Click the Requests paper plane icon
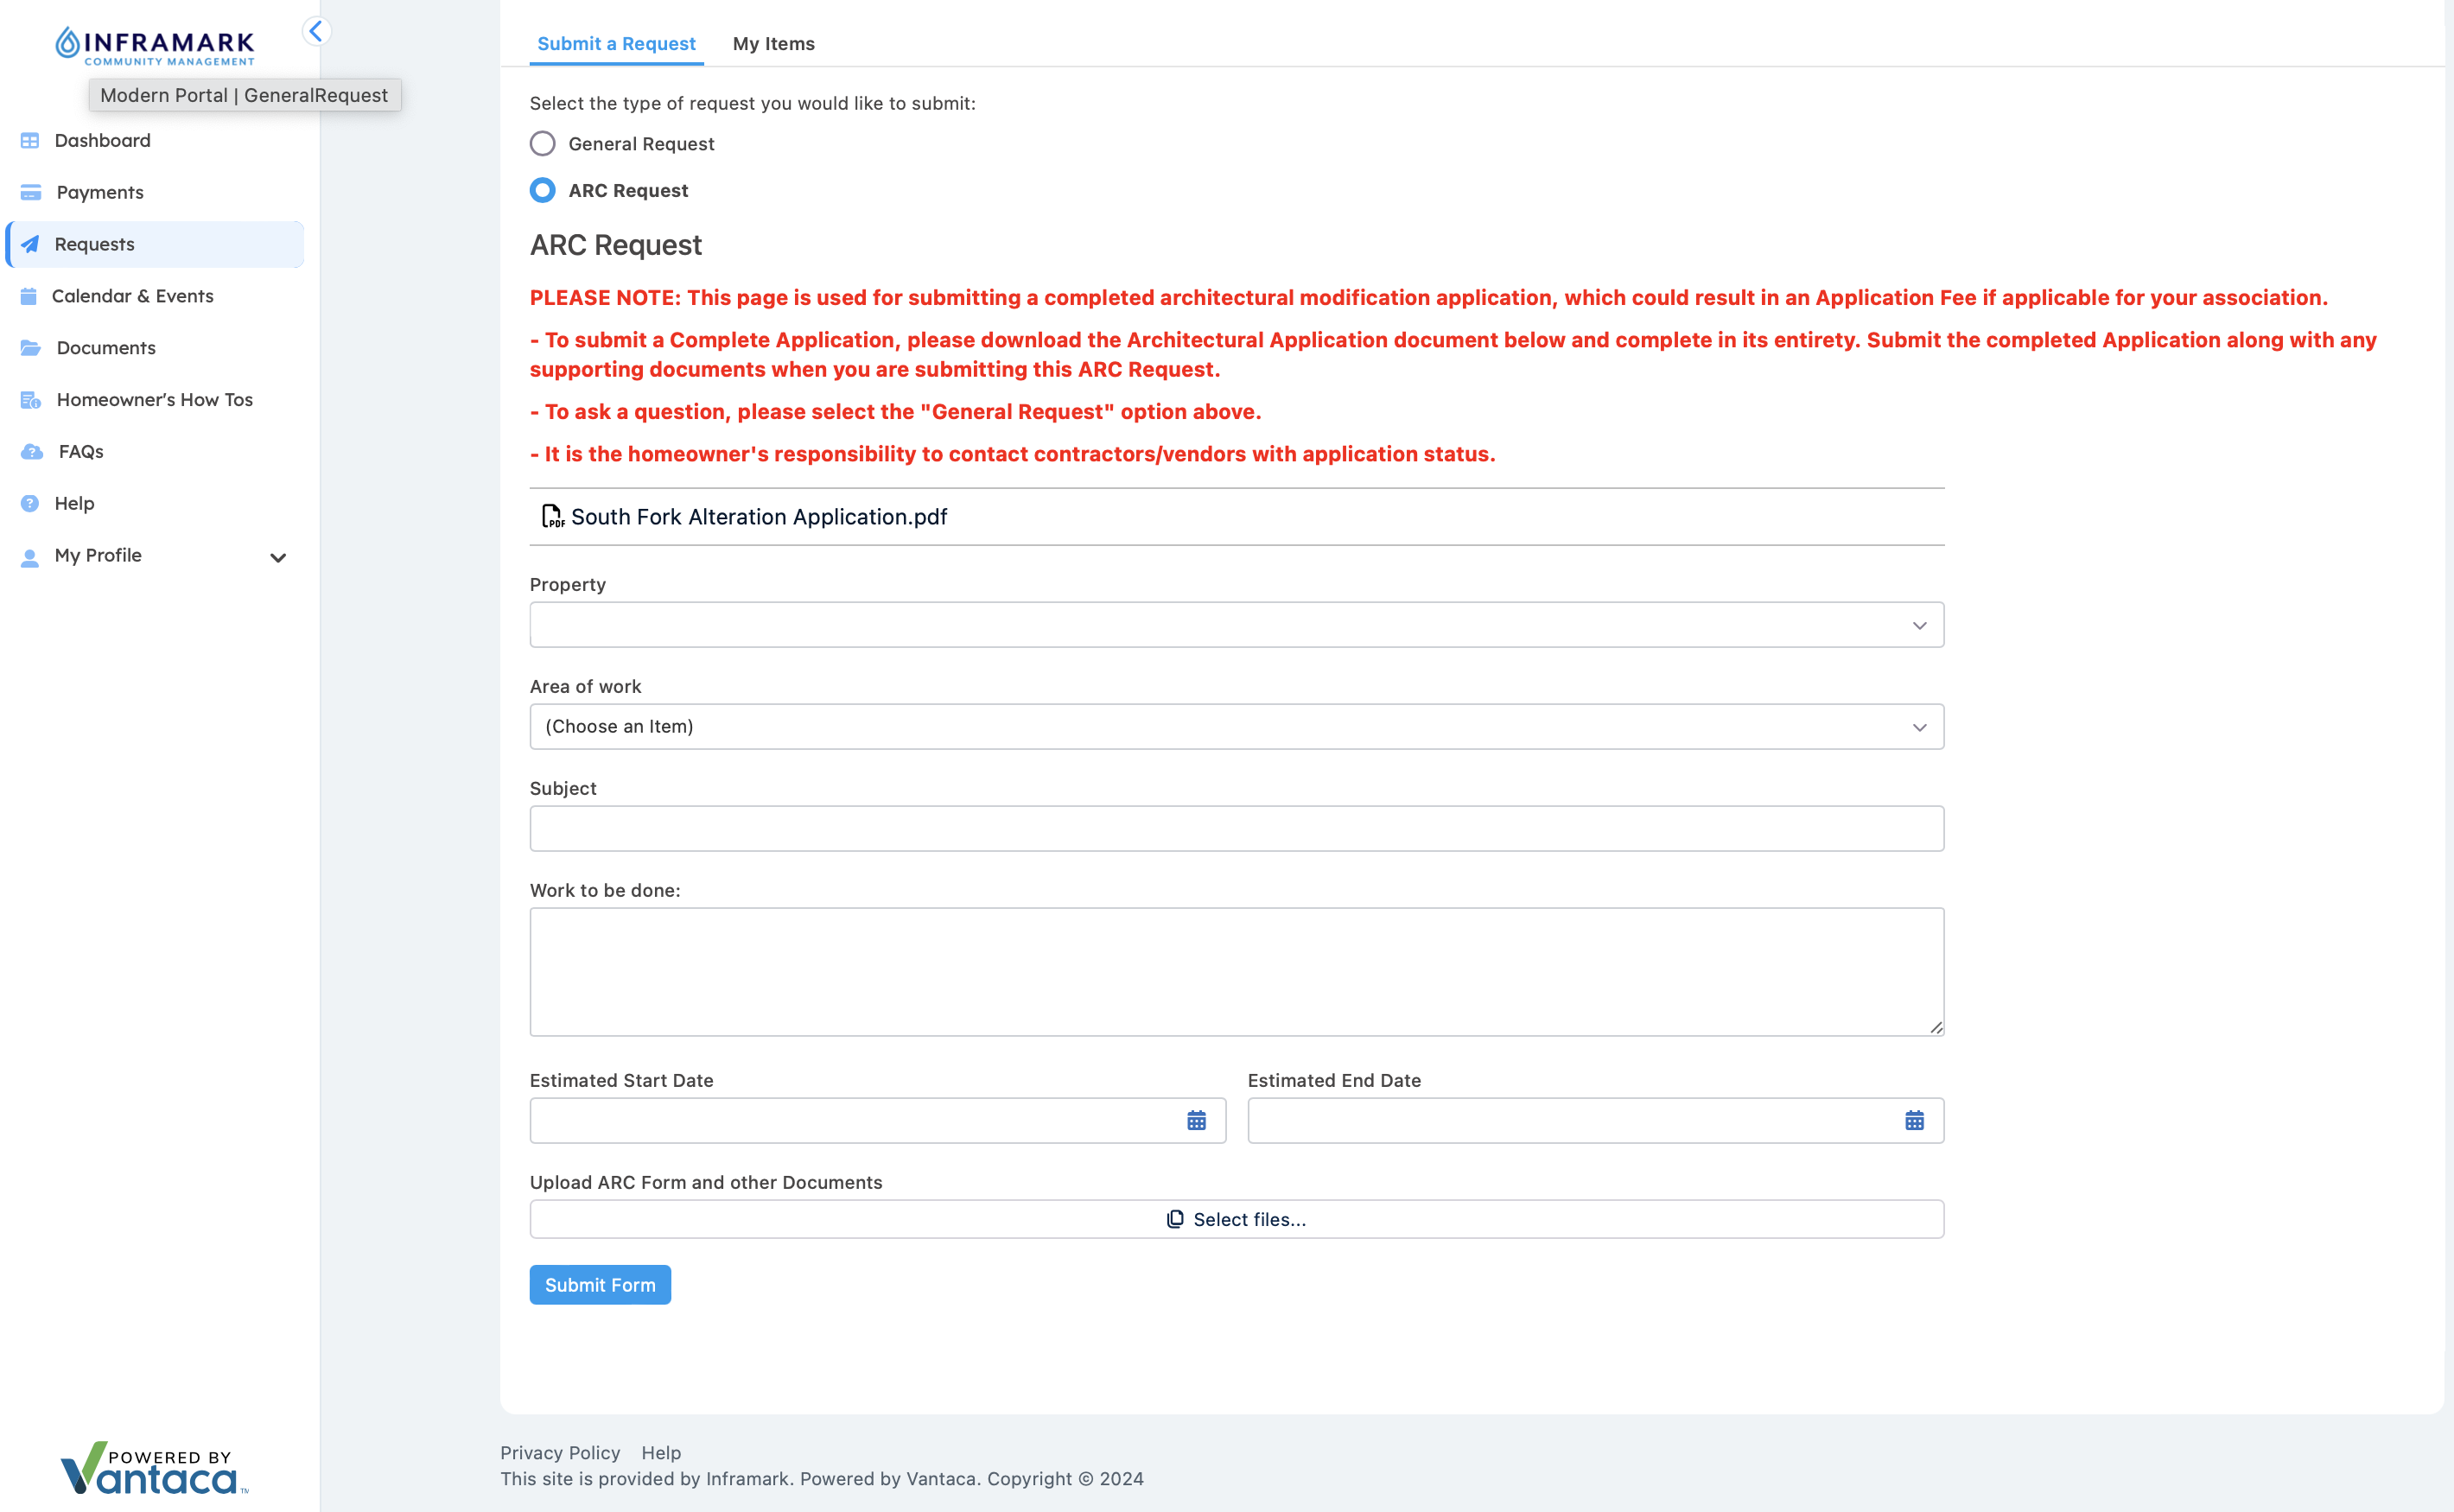The height and width of the screenshot is (1512, 2454). point(30,245)
